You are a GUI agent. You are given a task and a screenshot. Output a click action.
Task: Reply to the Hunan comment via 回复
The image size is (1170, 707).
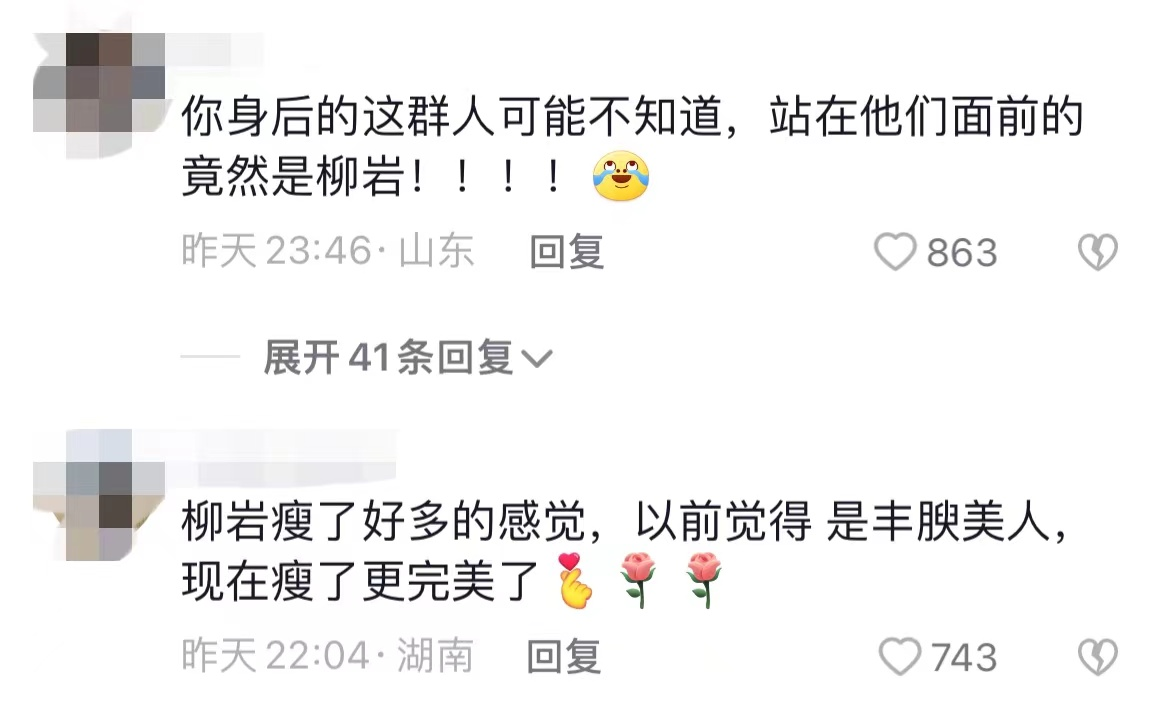pos(563,656)
